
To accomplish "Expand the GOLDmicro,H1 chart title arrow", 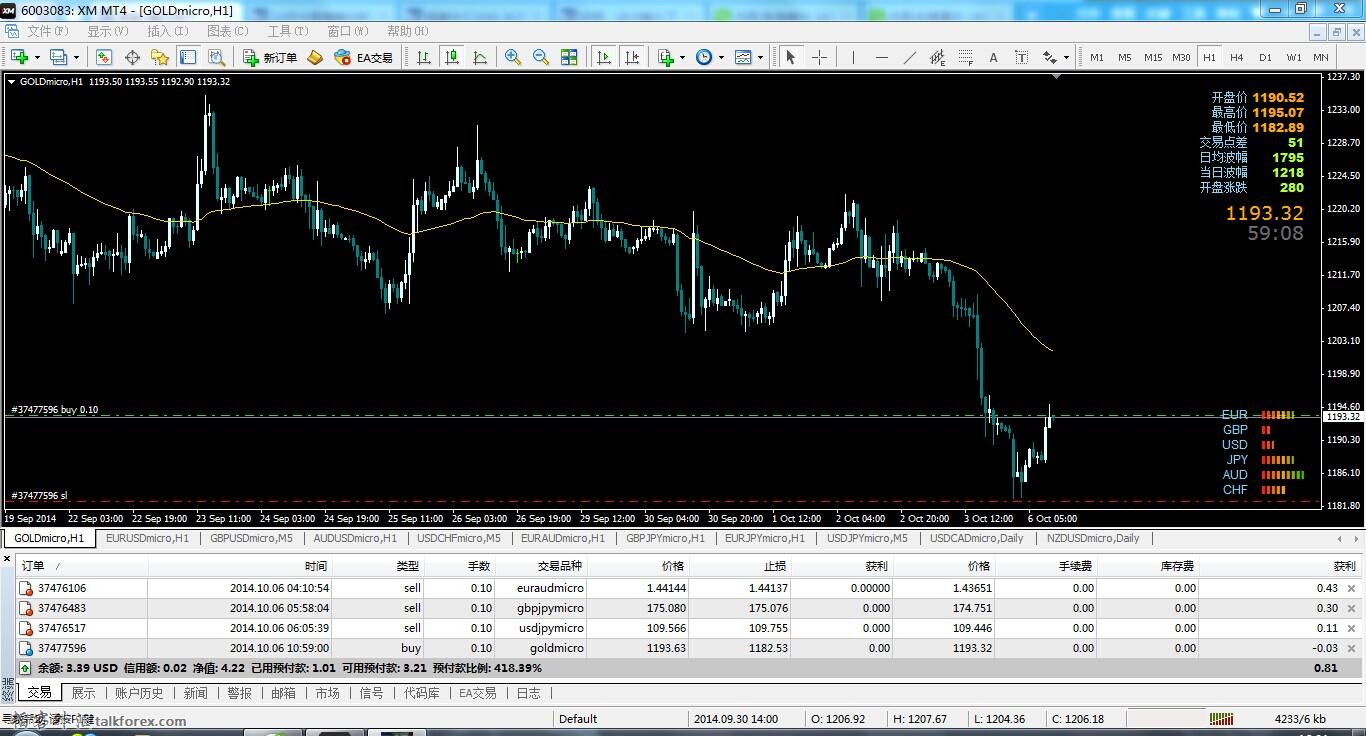I will click(x=11, y=81).
